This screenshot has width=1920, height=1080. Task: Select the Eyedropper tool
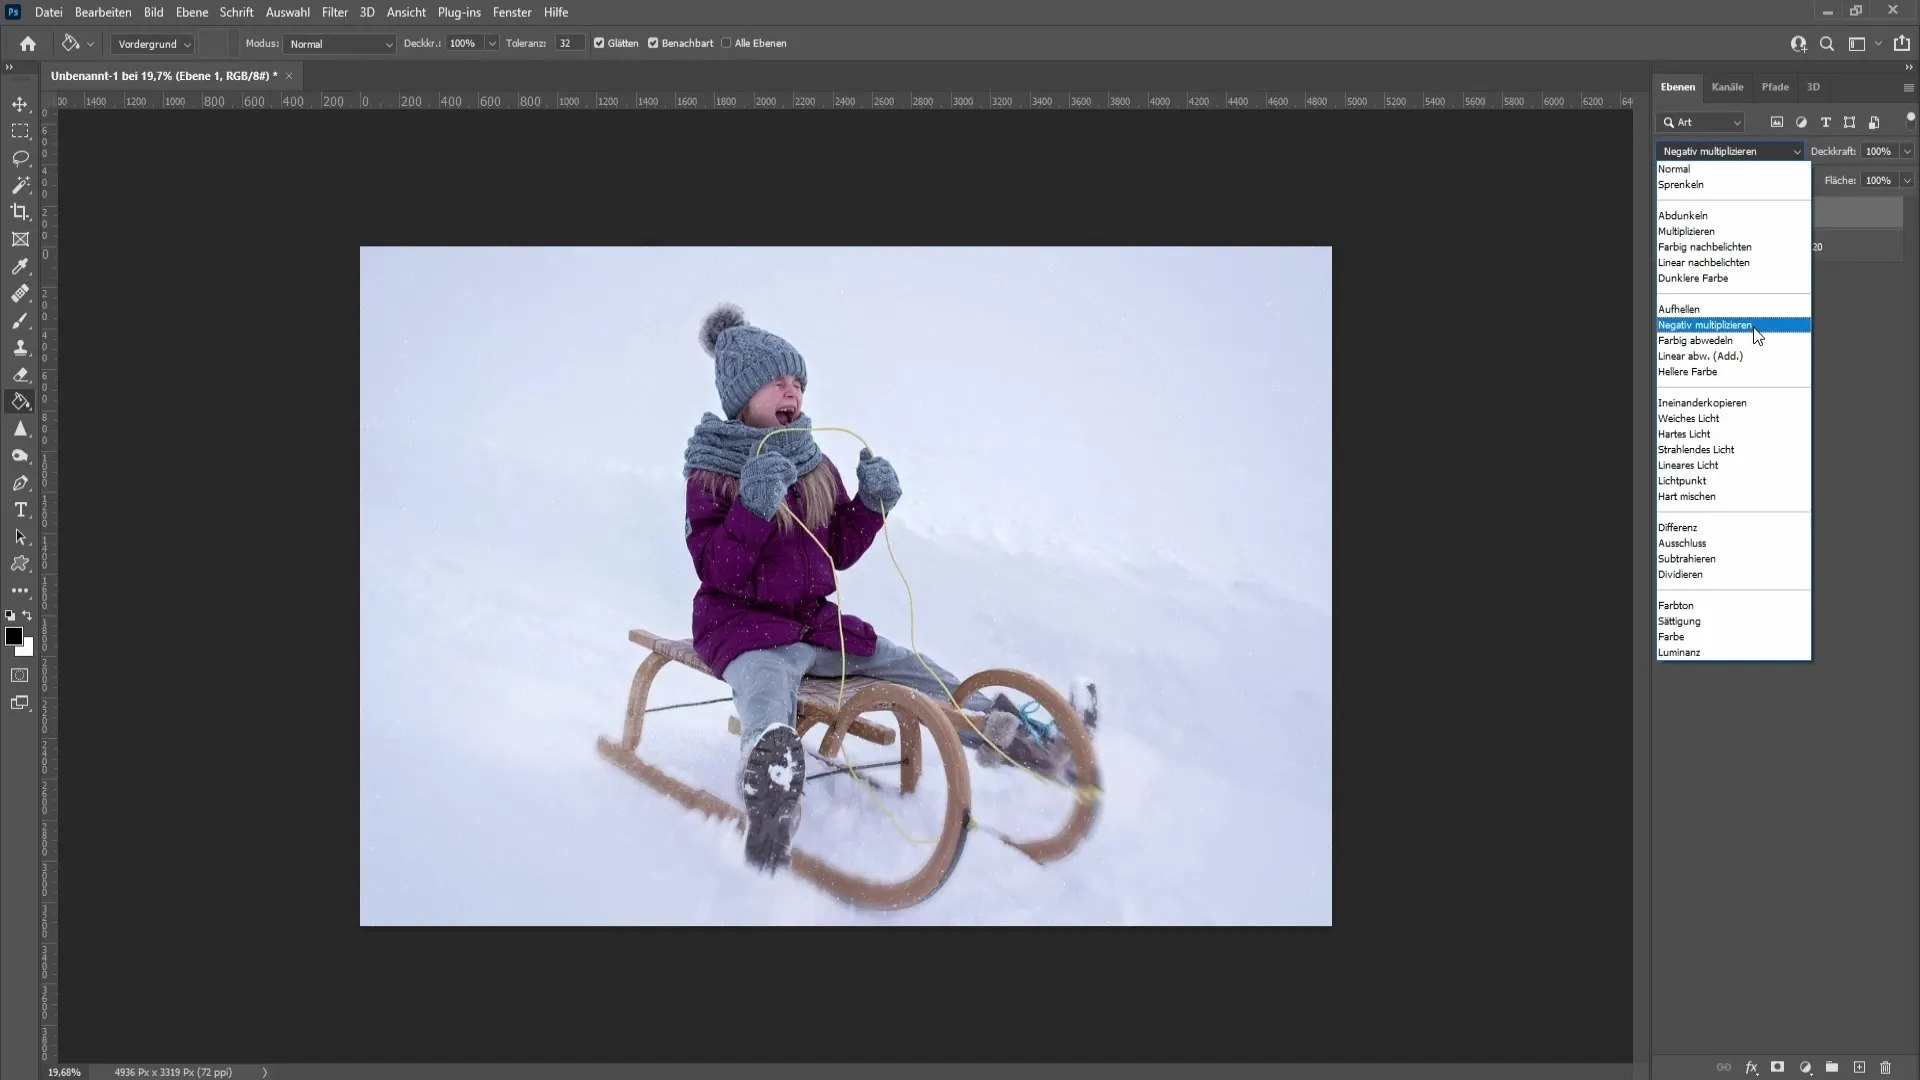click(x=20, y=265)
